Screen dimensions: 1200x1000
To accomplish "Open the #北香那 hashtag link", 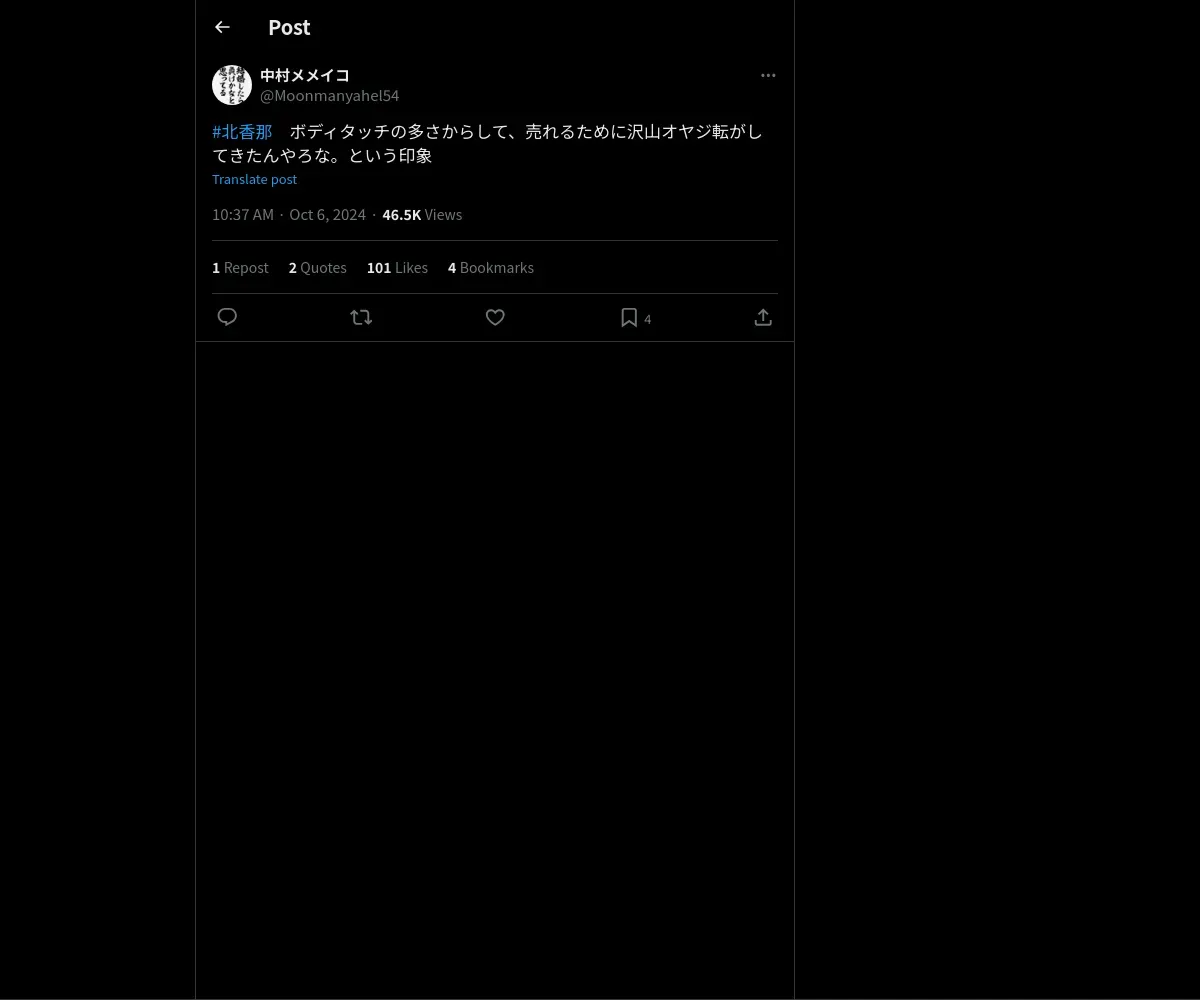I will pos(242,131).
